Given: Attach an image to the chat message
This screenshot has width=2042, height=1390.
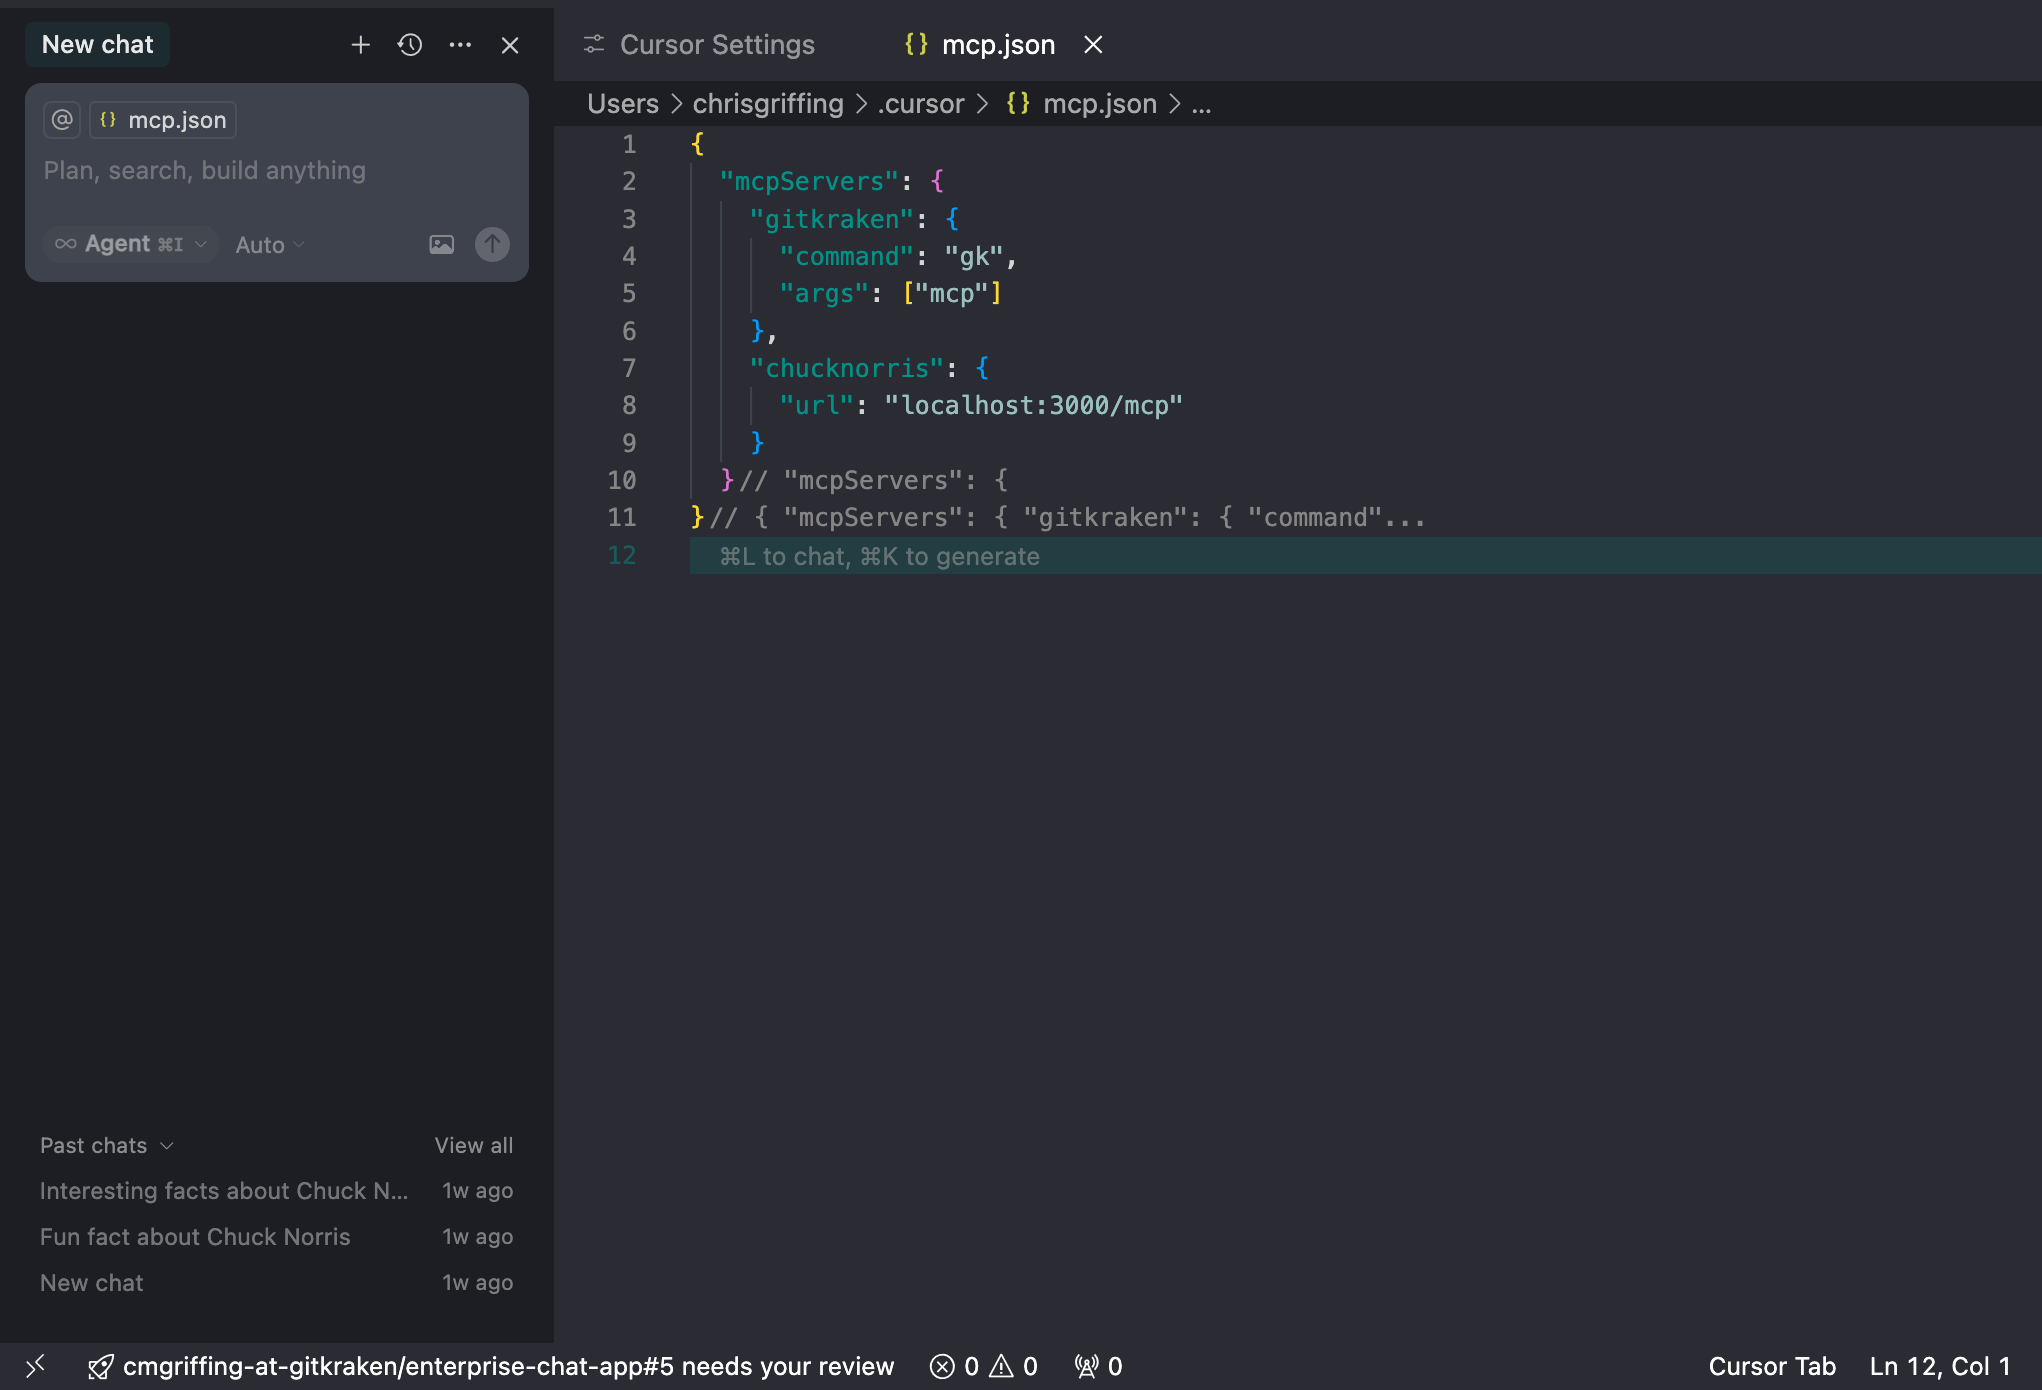Looking at the screenshot, I should point(441,244).
